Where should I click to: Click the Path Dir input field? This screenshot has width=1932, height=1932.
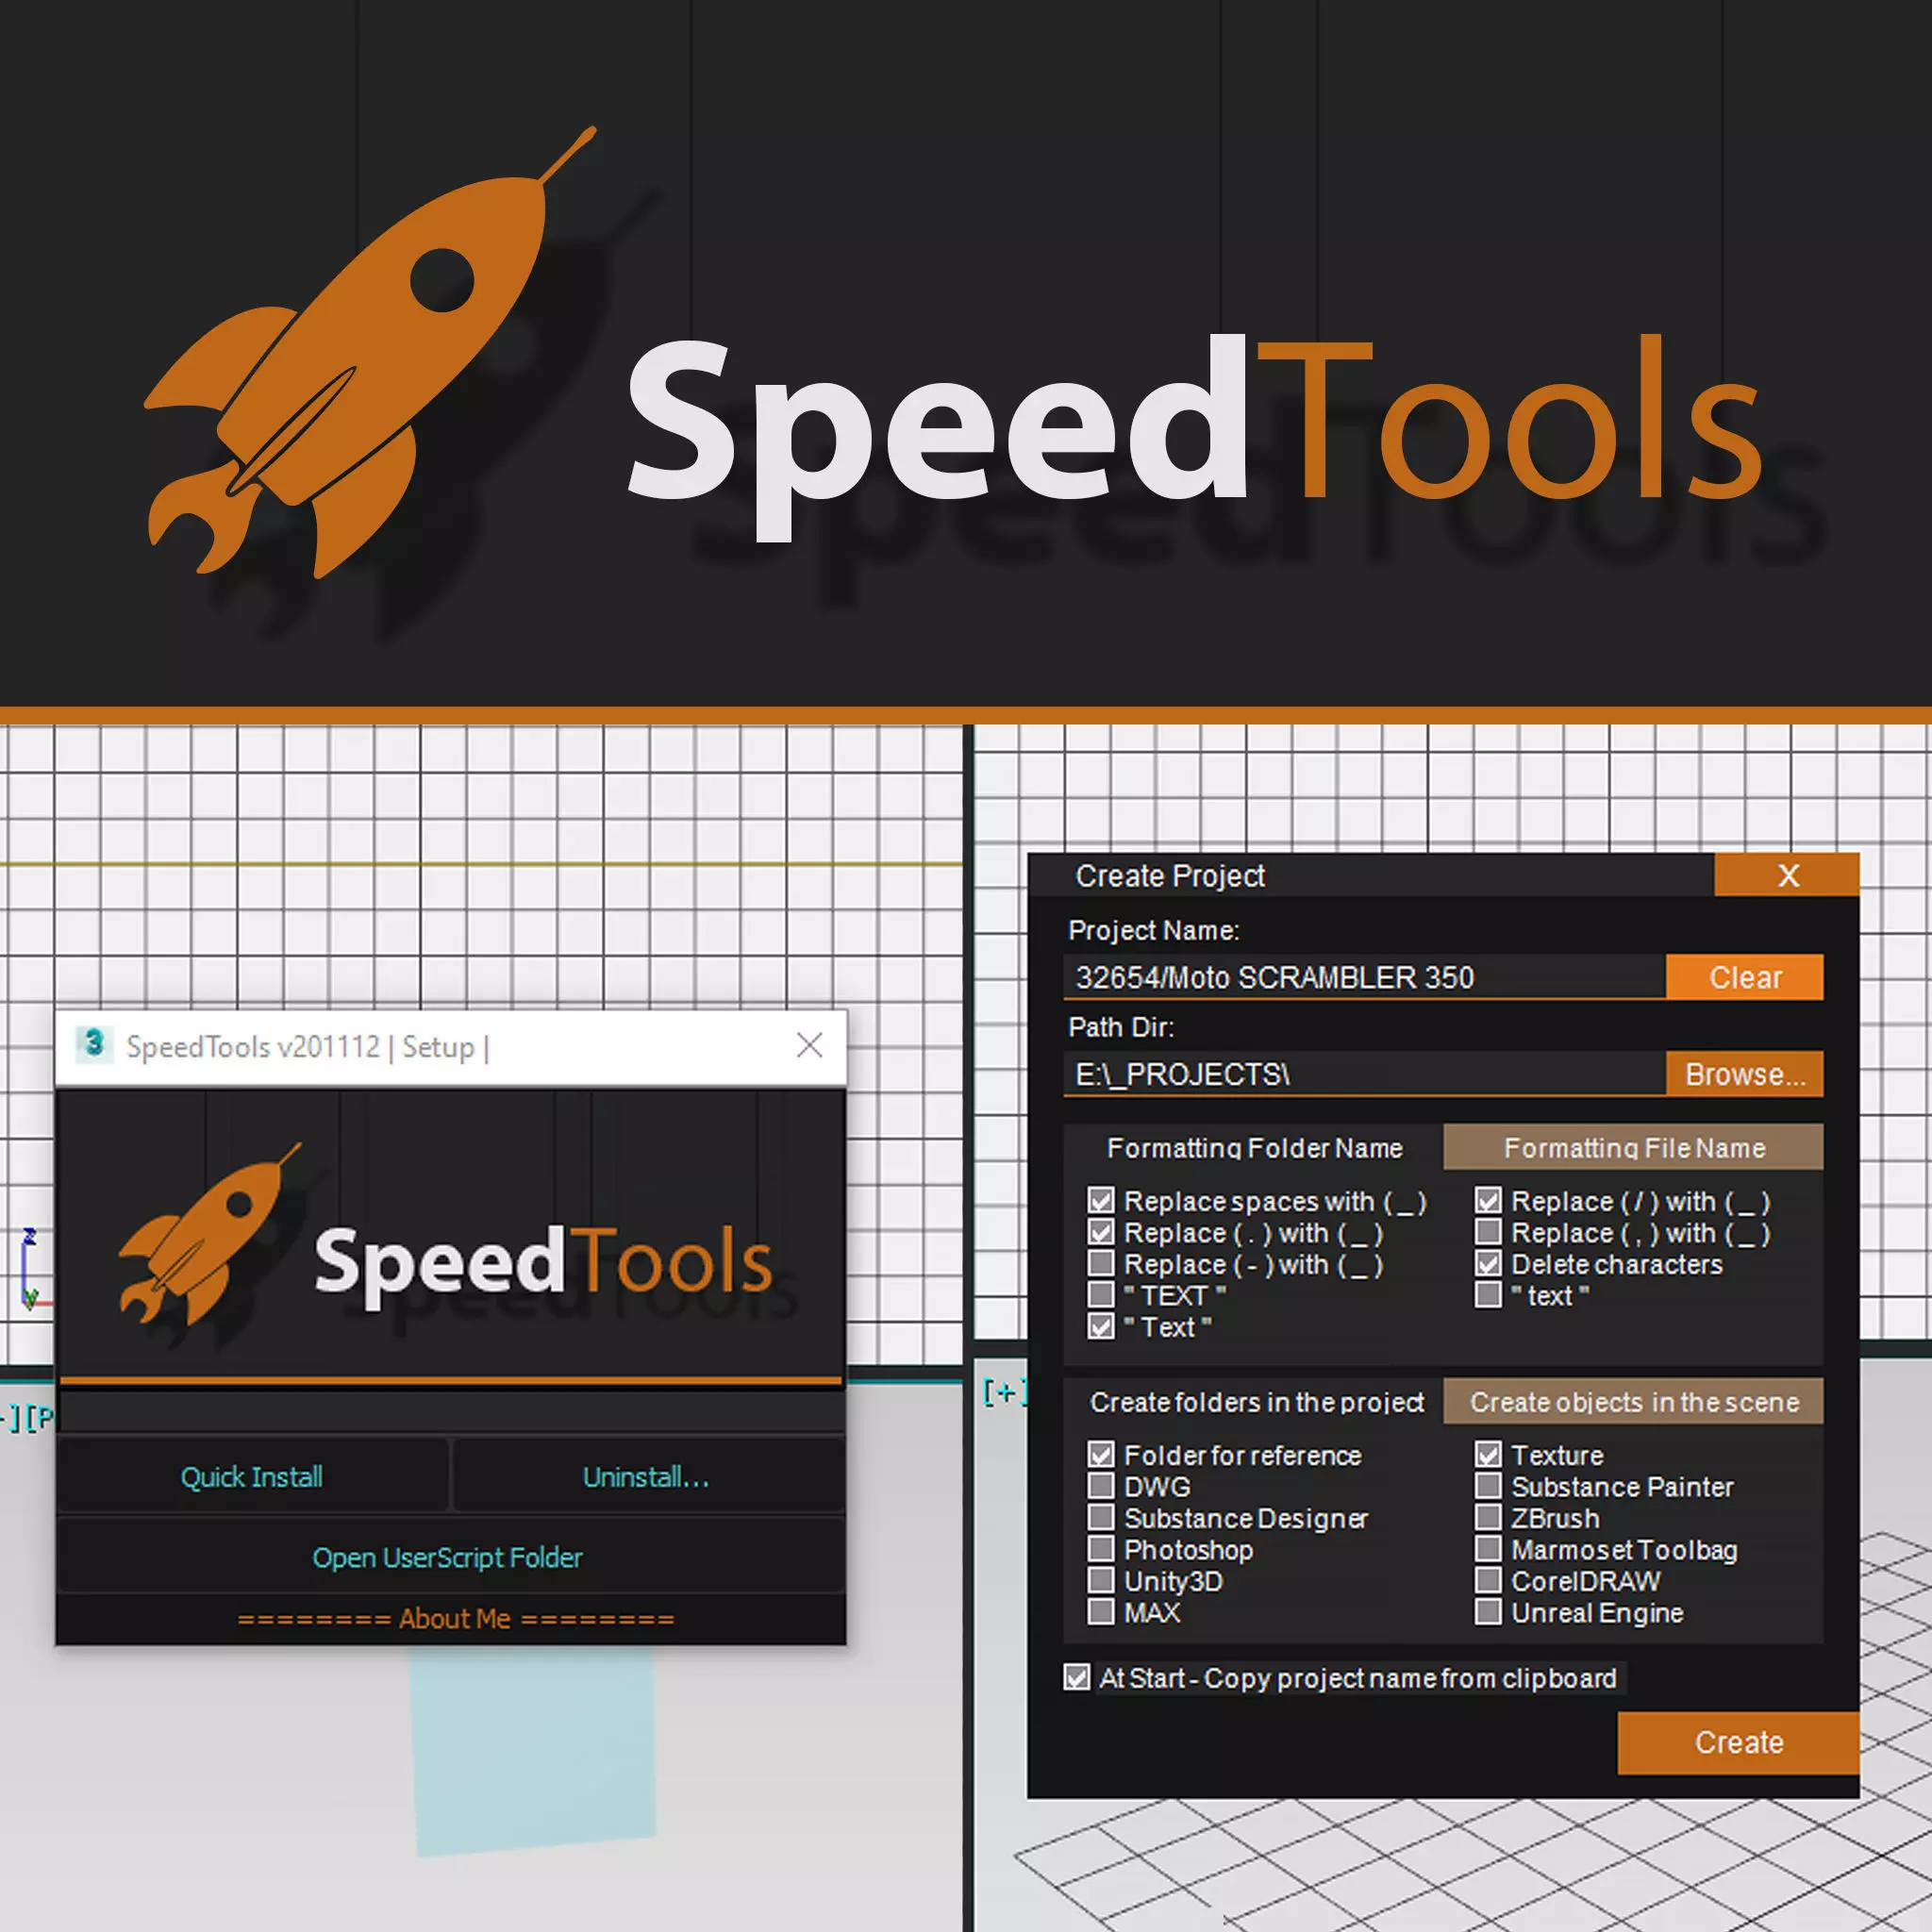point(1365,1074)
